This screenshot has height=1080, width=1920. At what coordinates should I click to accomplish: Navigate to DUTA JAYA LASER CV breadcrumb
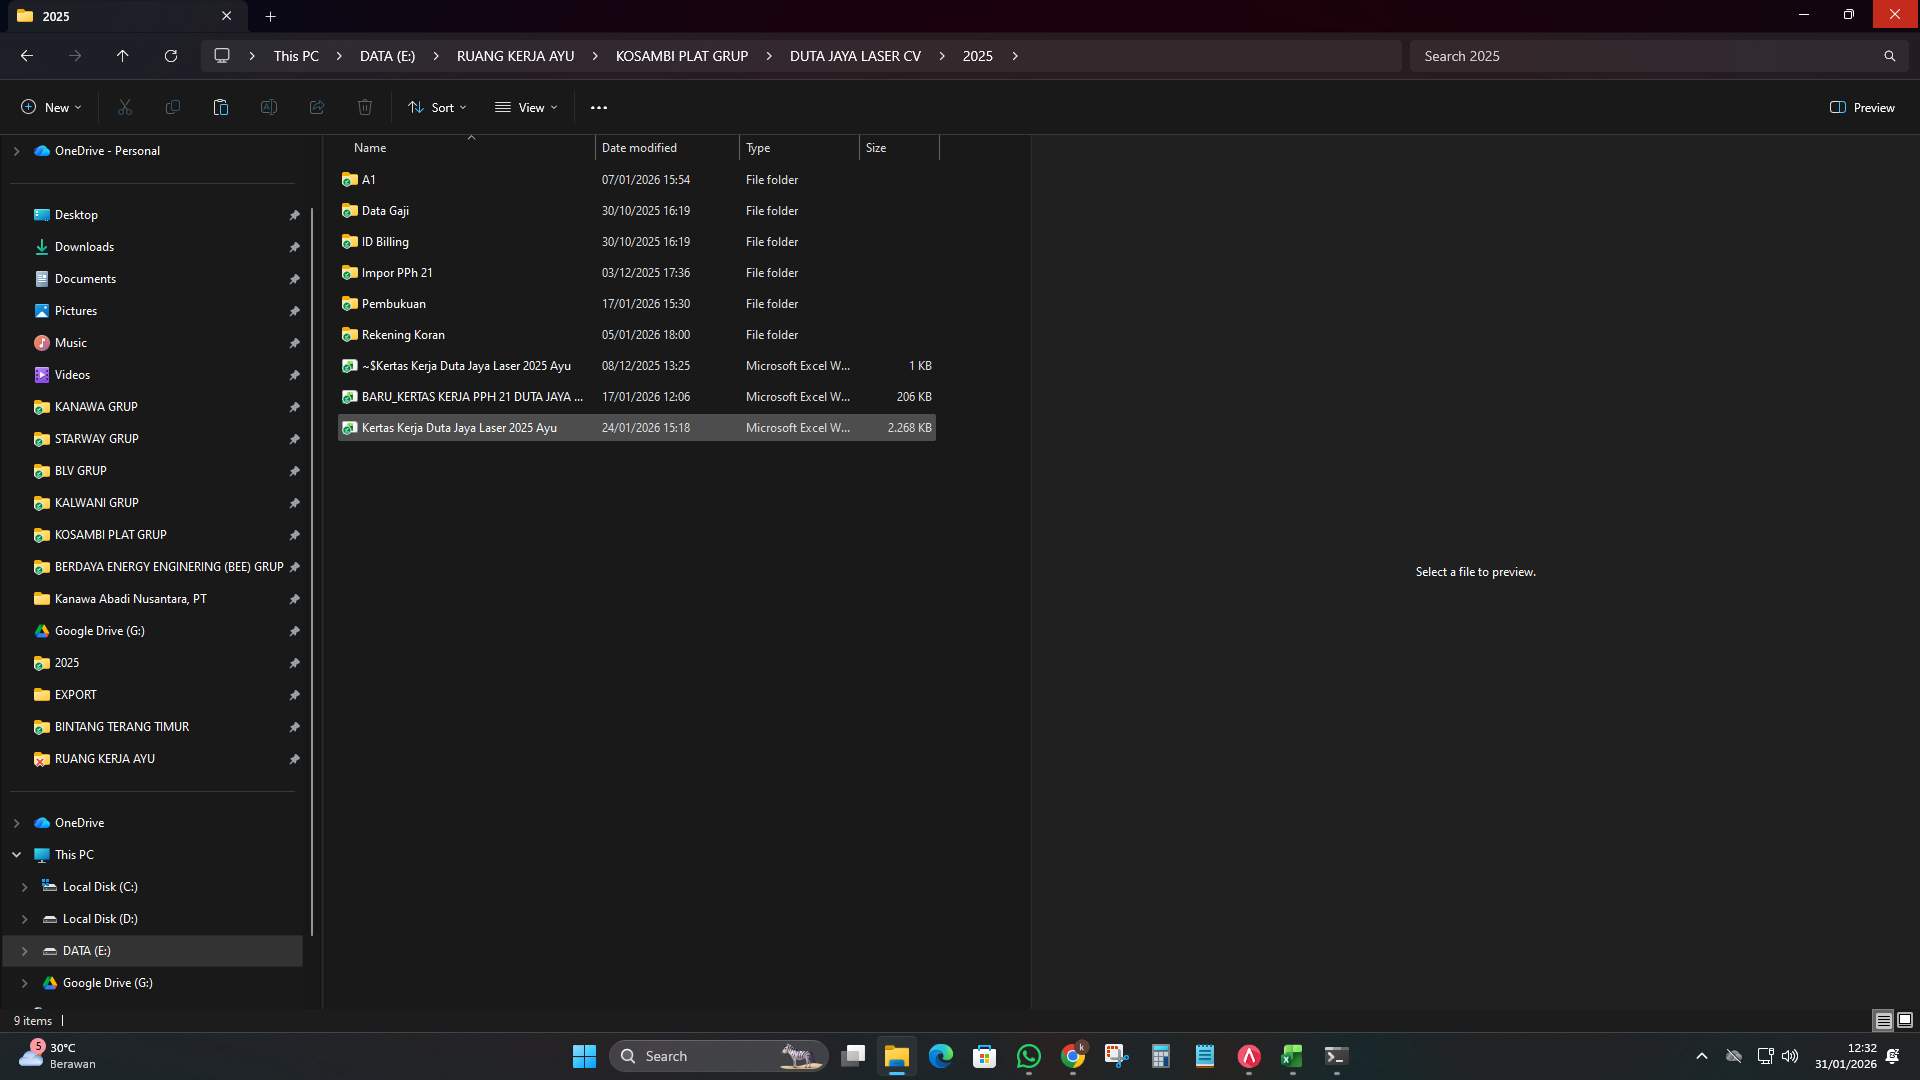coord(855,56)
